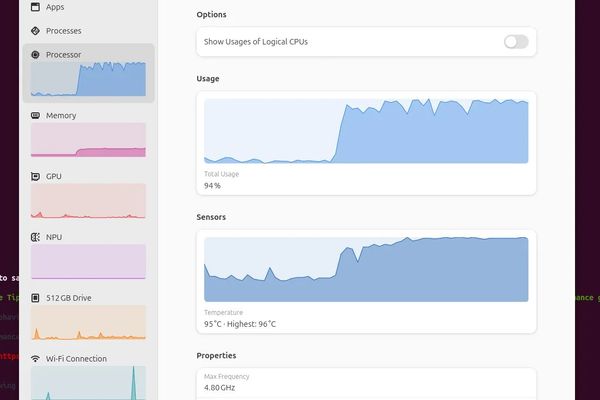Click the Memory usage mini graph
The image size is (600, 400).
pyautogui.click(x=88, y=140)
